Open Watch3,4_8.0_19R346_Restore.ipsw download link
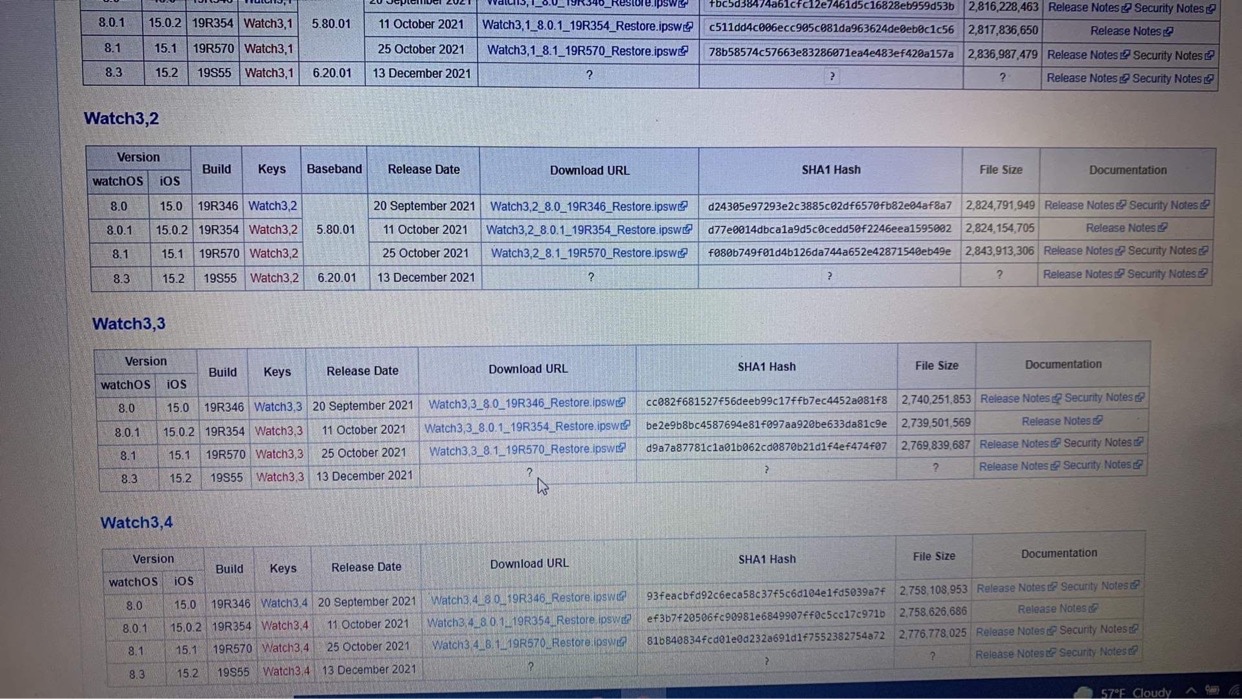Screen dimensions: 1242x699 528,599
